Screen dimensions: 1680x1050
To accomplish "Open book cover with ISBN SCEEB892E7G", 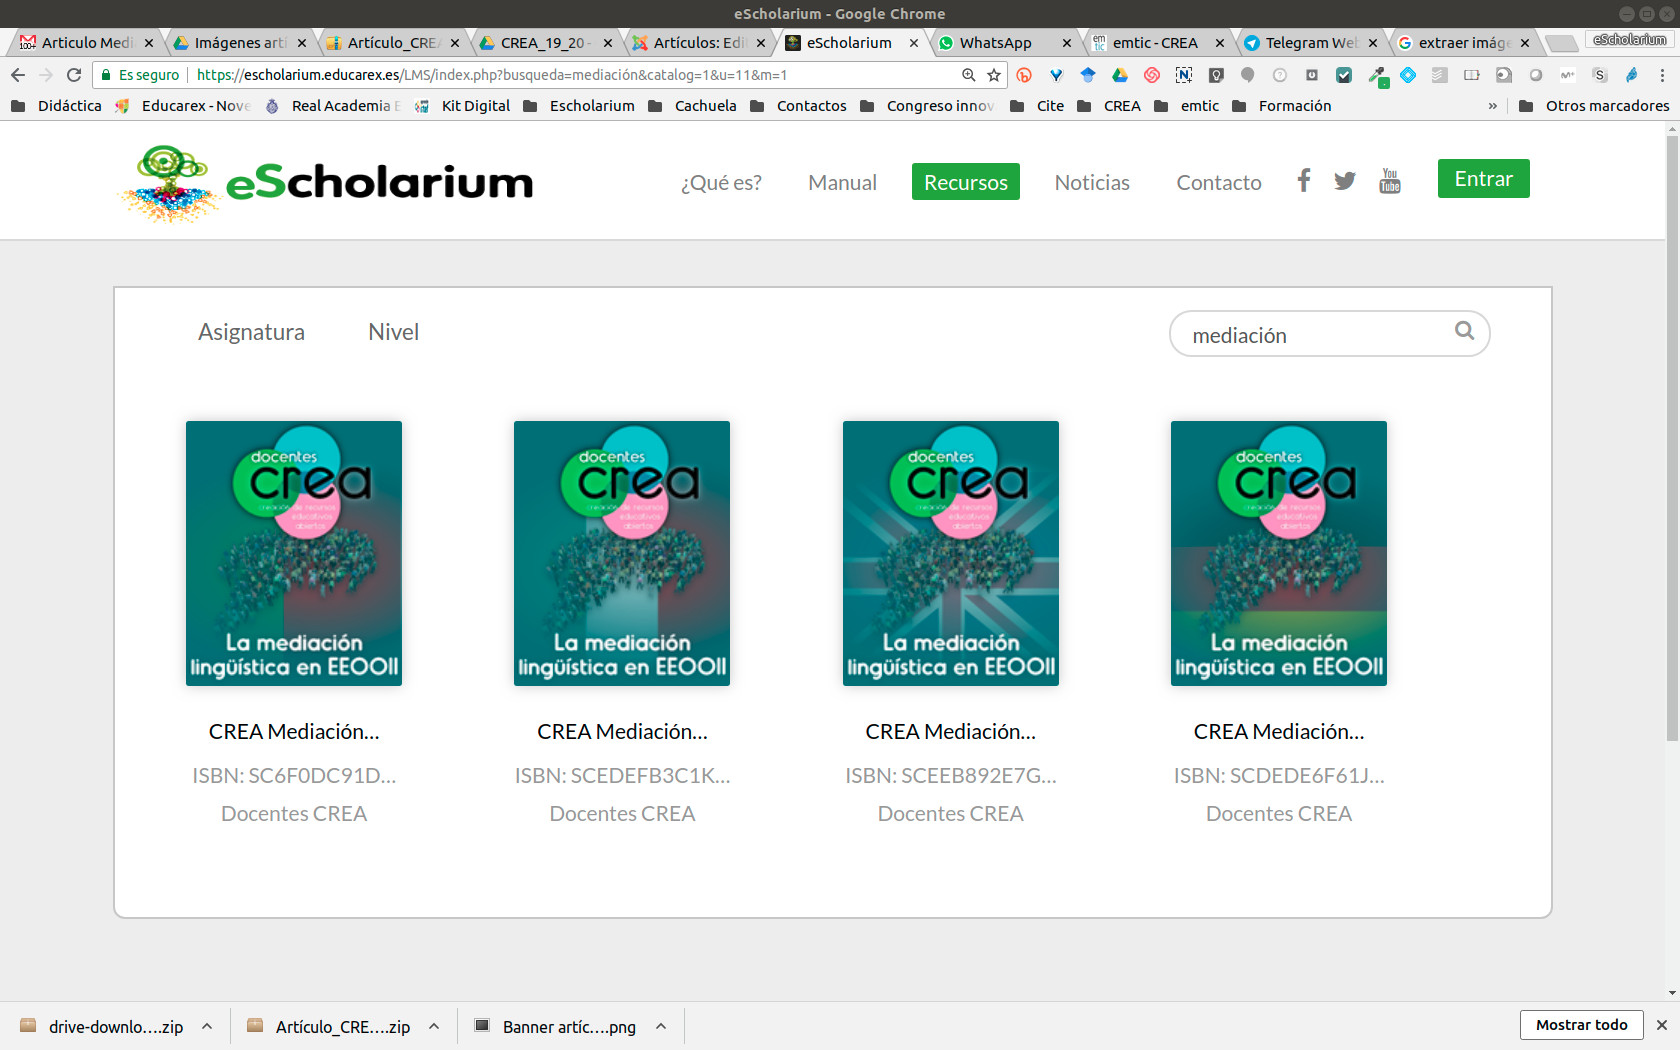I will [951, 553].
